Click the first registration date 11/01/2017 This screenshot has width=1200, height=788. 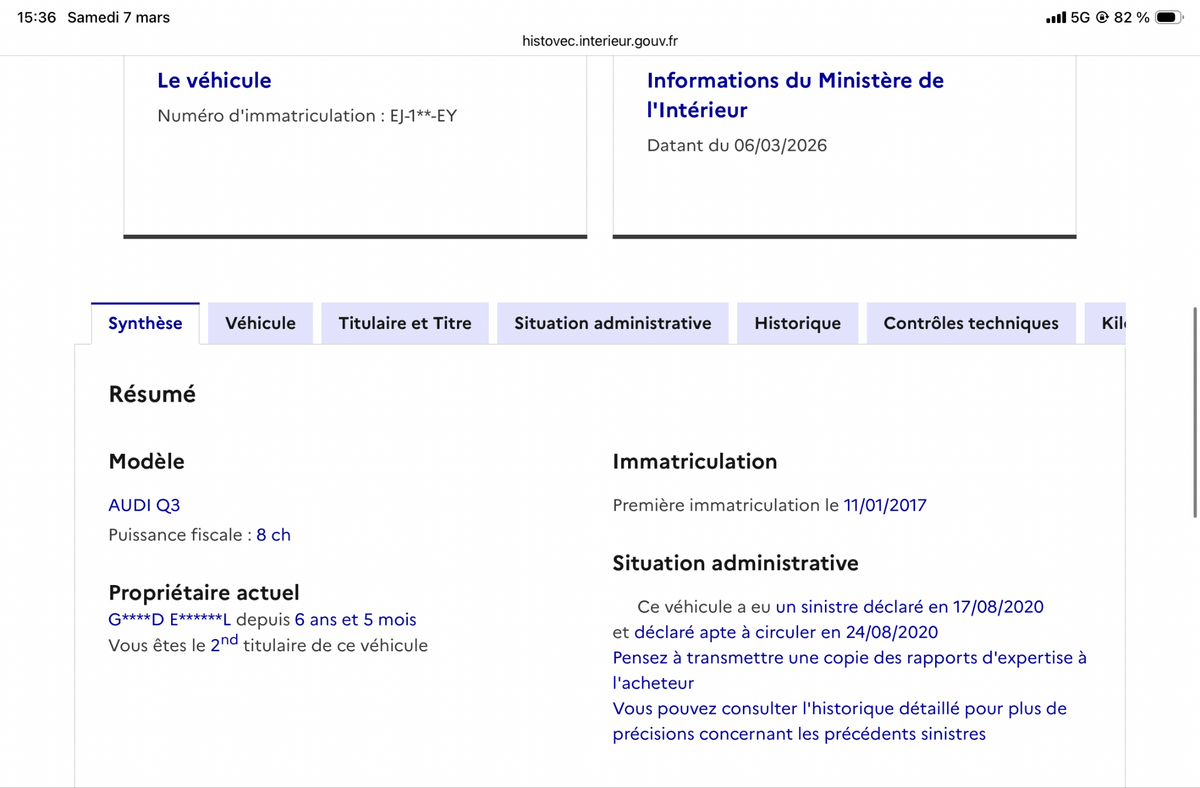(x=885, y=505)
